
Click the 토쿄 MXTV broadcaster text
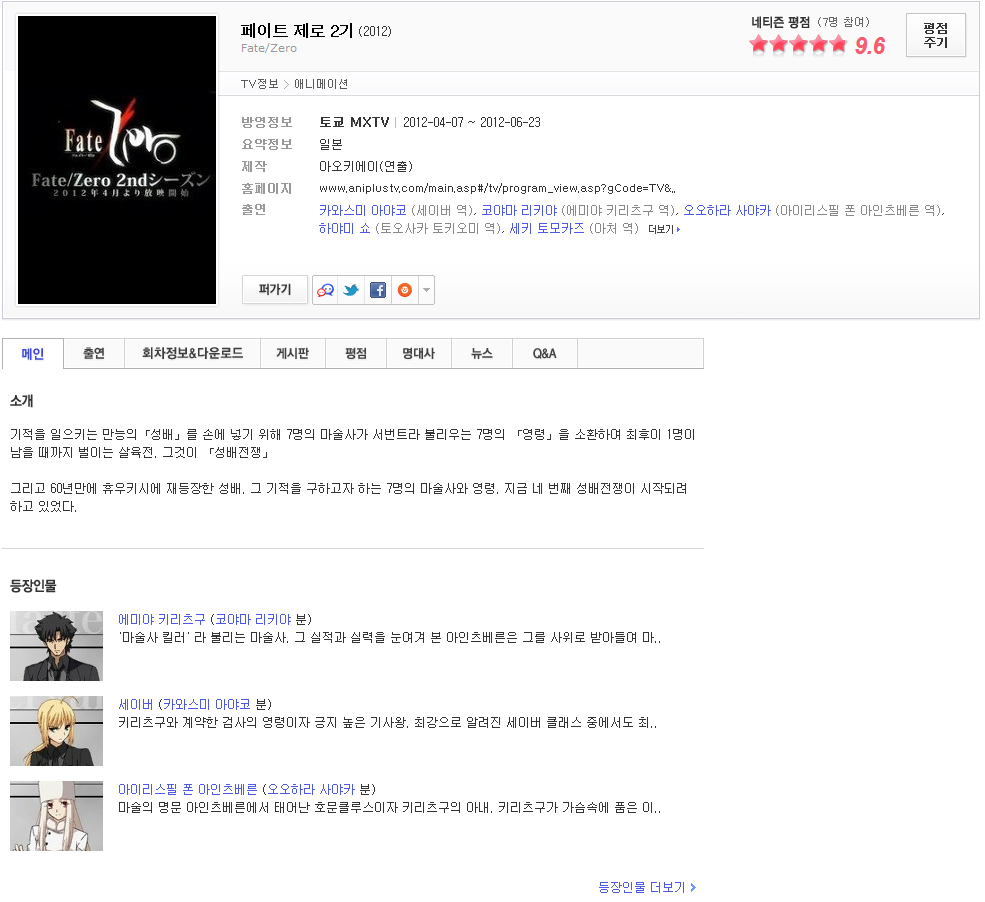pyautogui.click(x=354, y=122)
